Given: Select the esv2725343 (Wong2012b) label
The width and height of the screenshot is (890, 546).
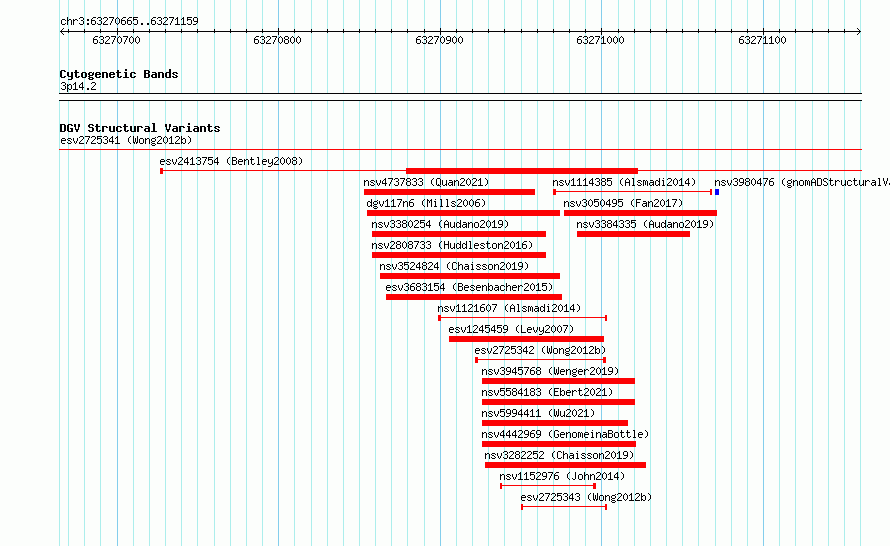Looking at the screenshot, I should coord(586,497).
